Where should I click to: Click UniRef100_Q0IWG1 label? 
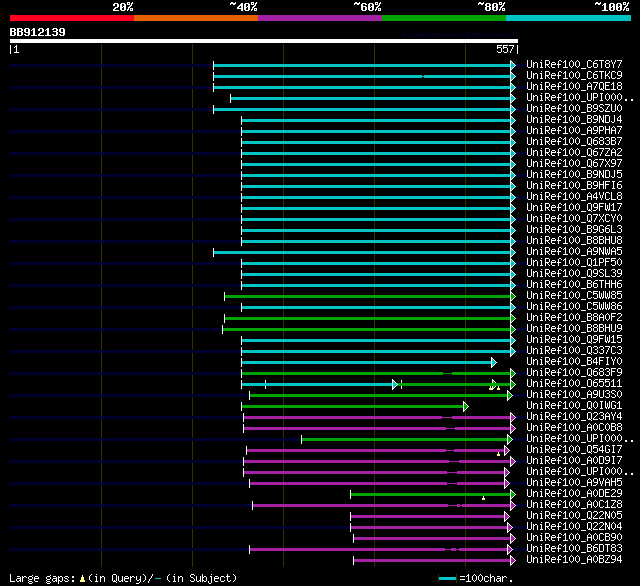coord(574,406)
